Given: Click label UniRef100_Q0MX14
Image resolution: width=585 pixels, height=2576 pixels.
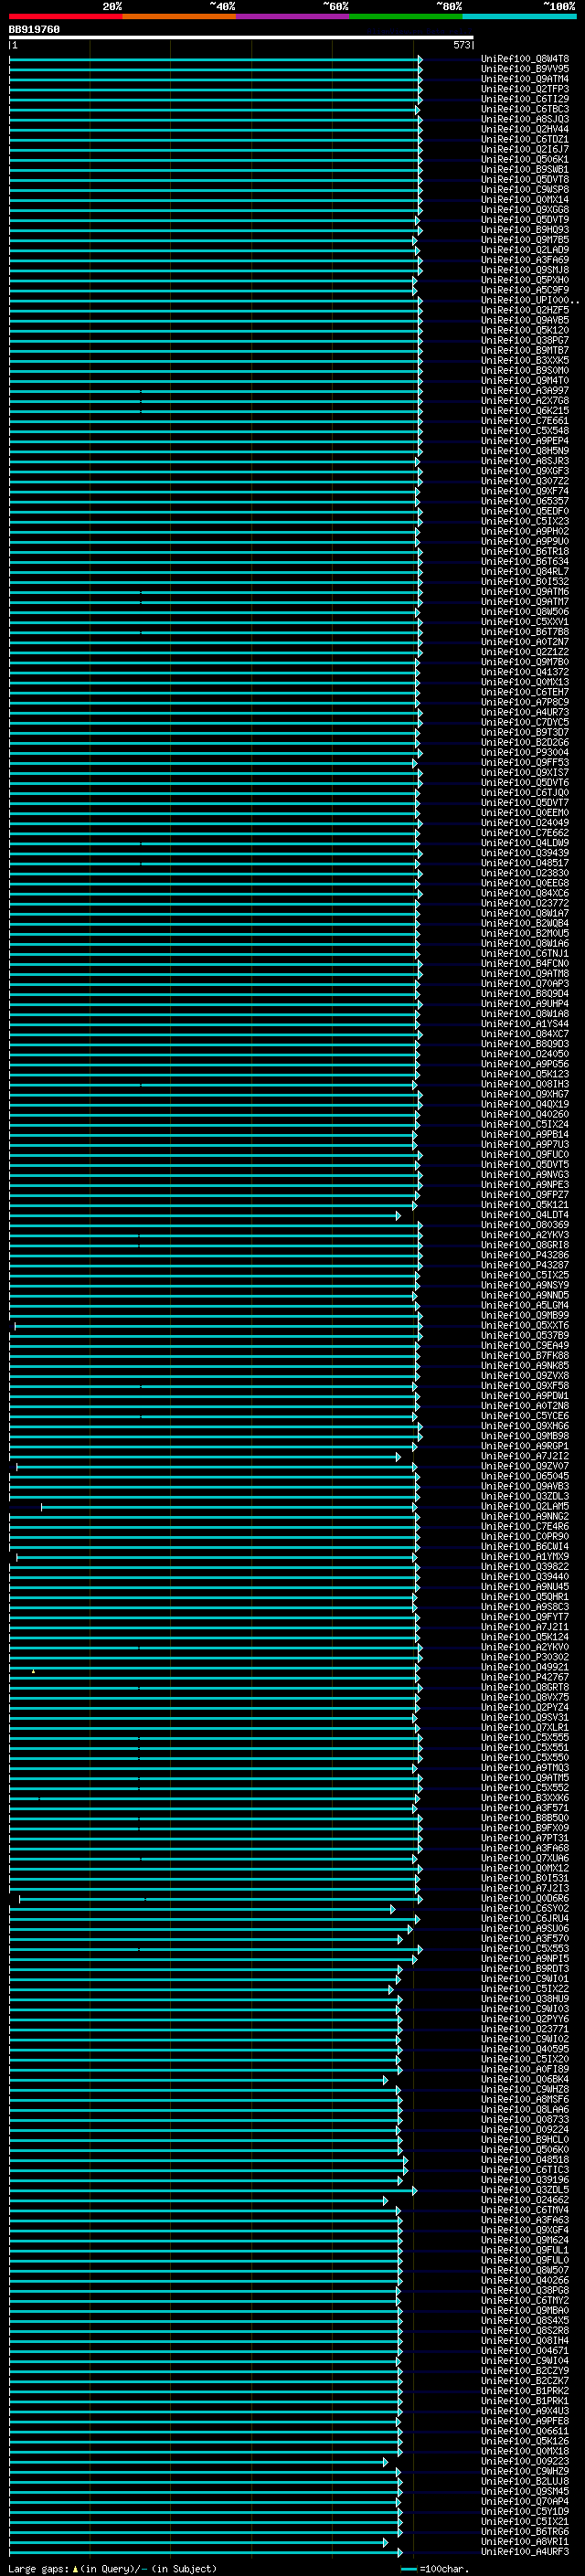Looking at the screenshot, I should coord(525,199).
